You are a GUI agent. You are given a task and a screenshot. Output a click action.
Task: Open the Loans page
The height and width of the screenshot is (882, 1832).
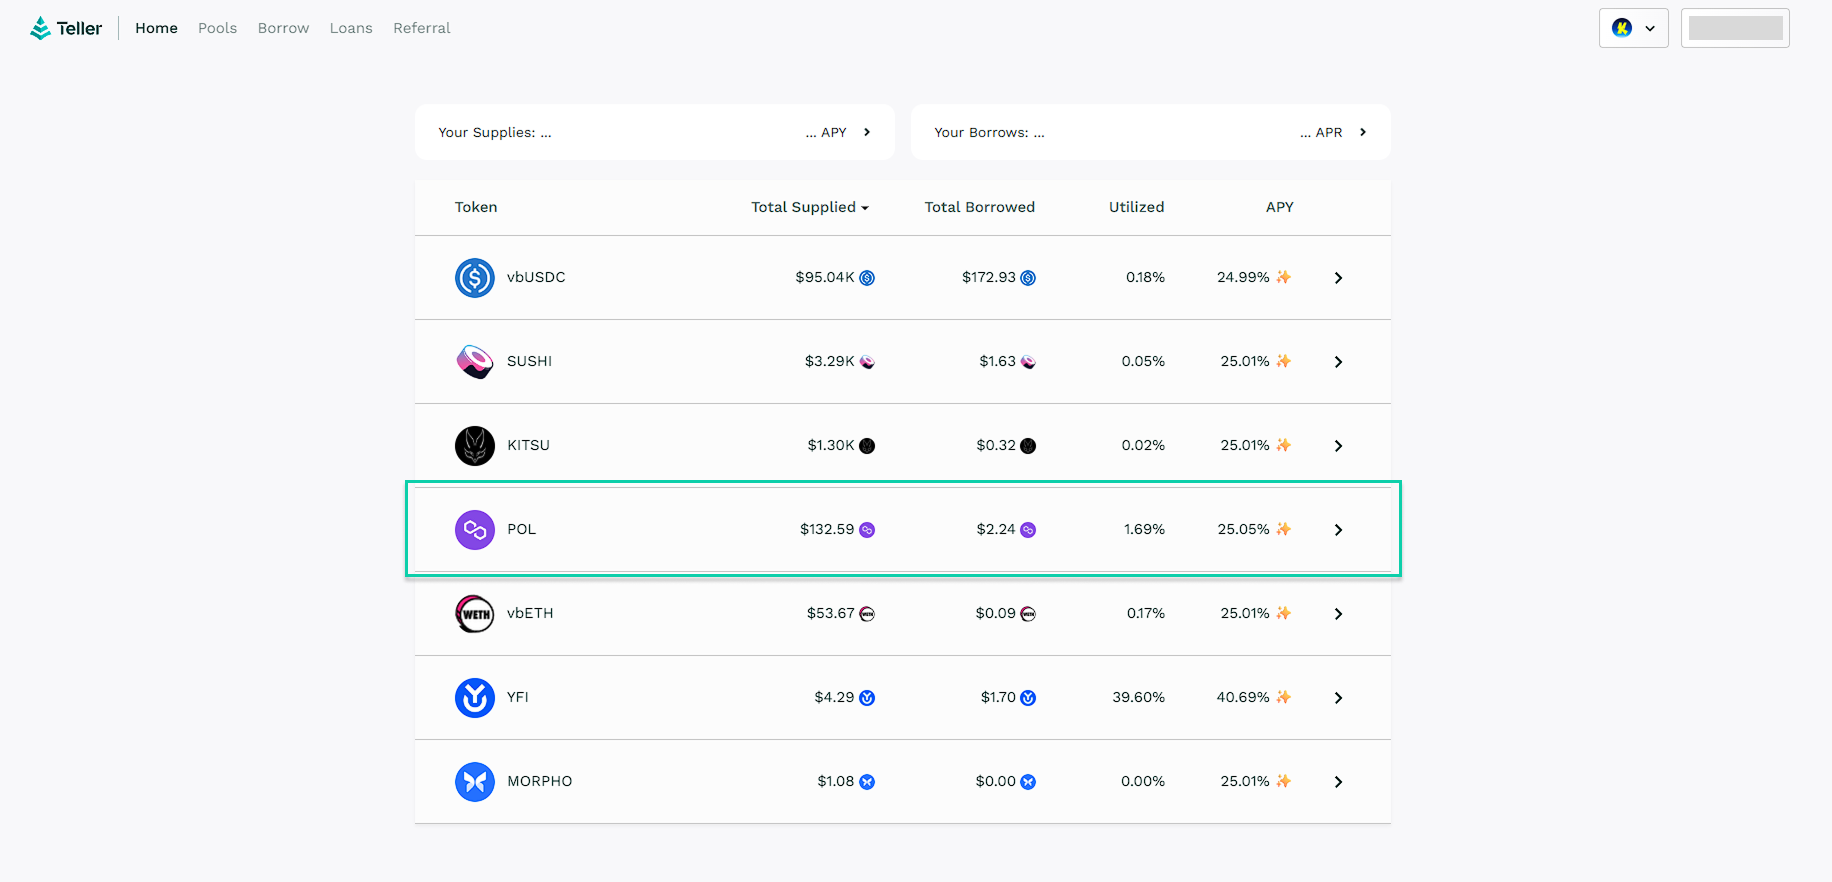point(351,28)
